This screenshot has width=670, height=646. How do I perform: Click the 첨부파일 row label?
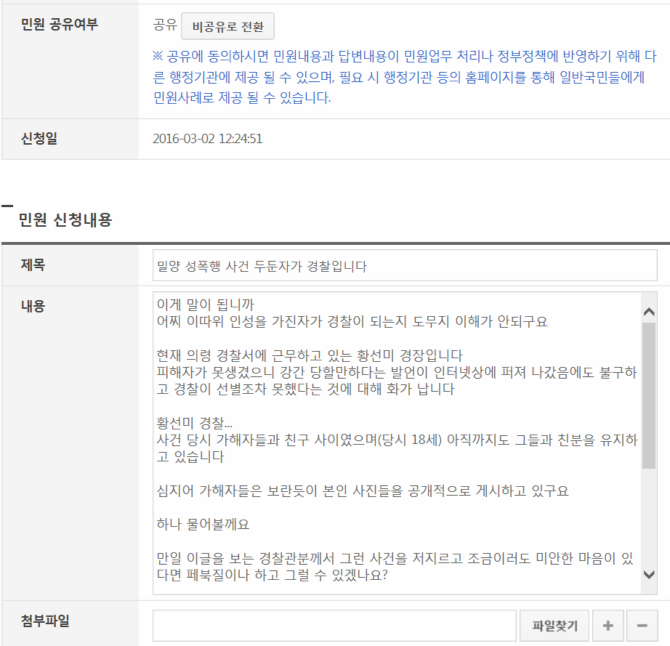coord(48,622)
